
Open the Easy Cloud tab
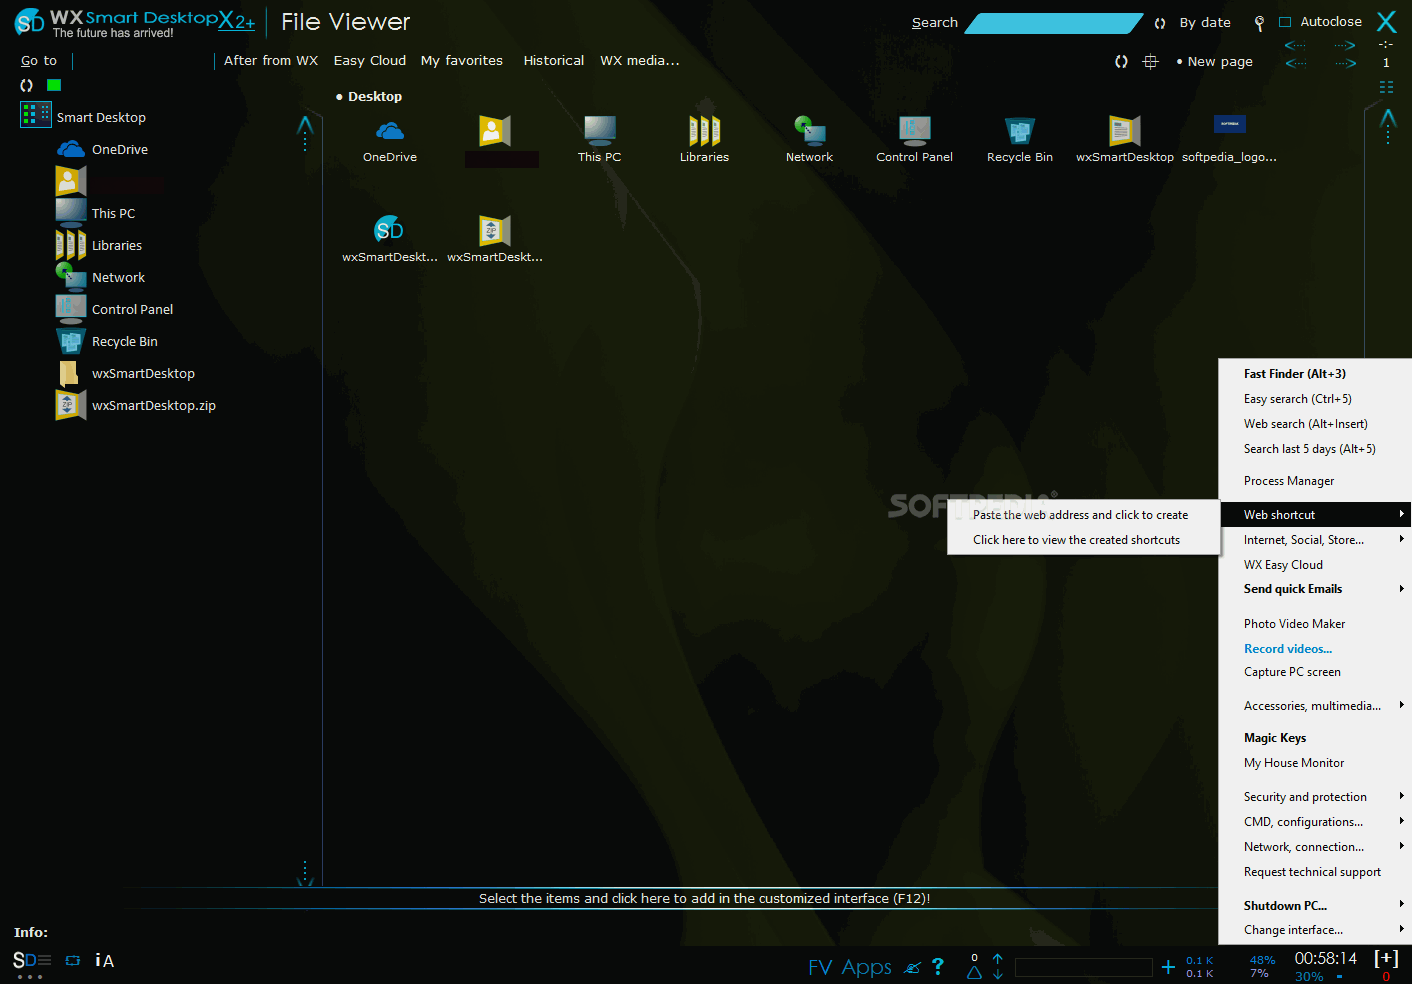[370, 61]
